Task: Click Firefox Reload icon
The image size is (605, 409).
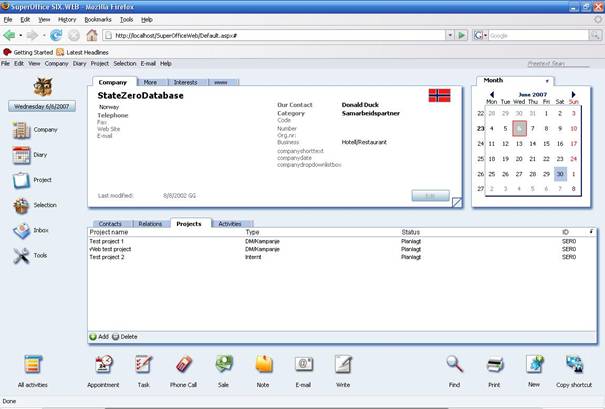Action: [x=56, y=35]
